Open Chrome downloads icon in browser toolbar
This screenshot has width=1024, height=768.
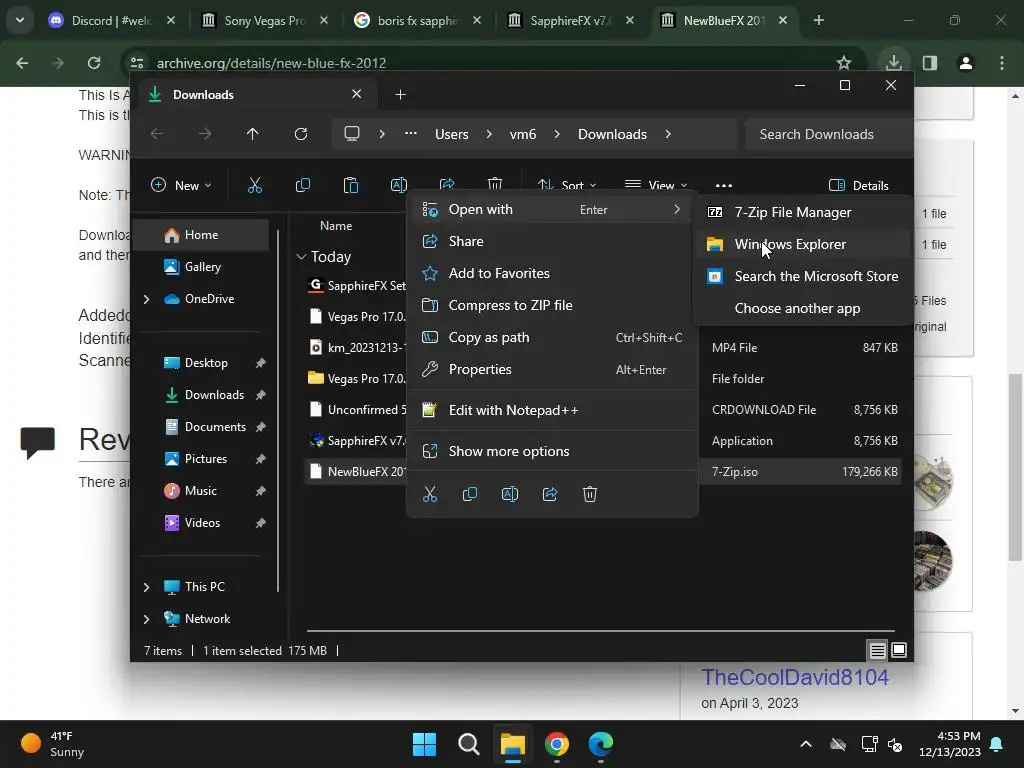coord(893,63)
